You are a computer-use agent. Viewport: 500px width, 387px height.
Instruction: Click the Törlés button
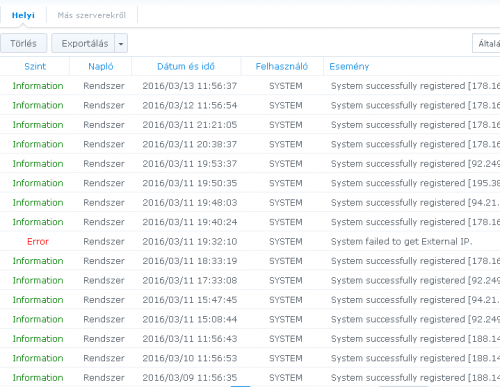[23, 43]
